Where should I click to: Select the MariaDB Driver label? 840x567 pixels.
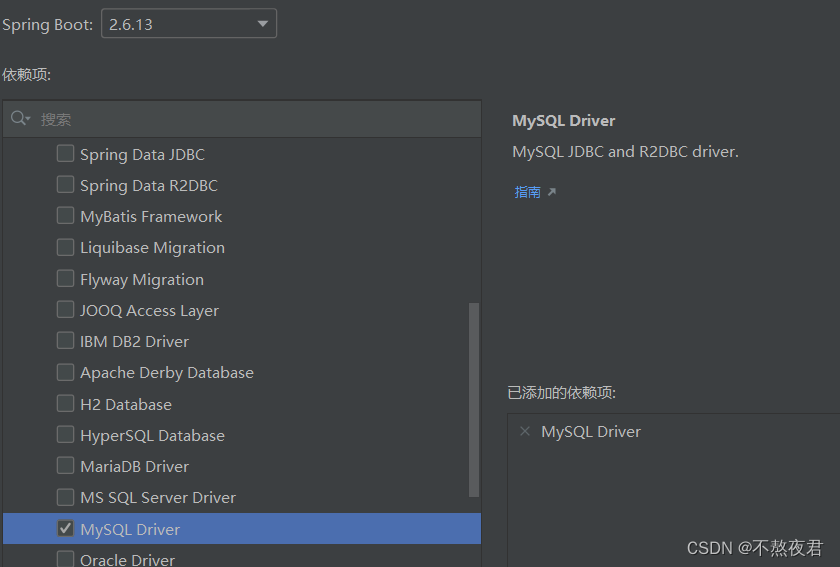pos(134,467)
